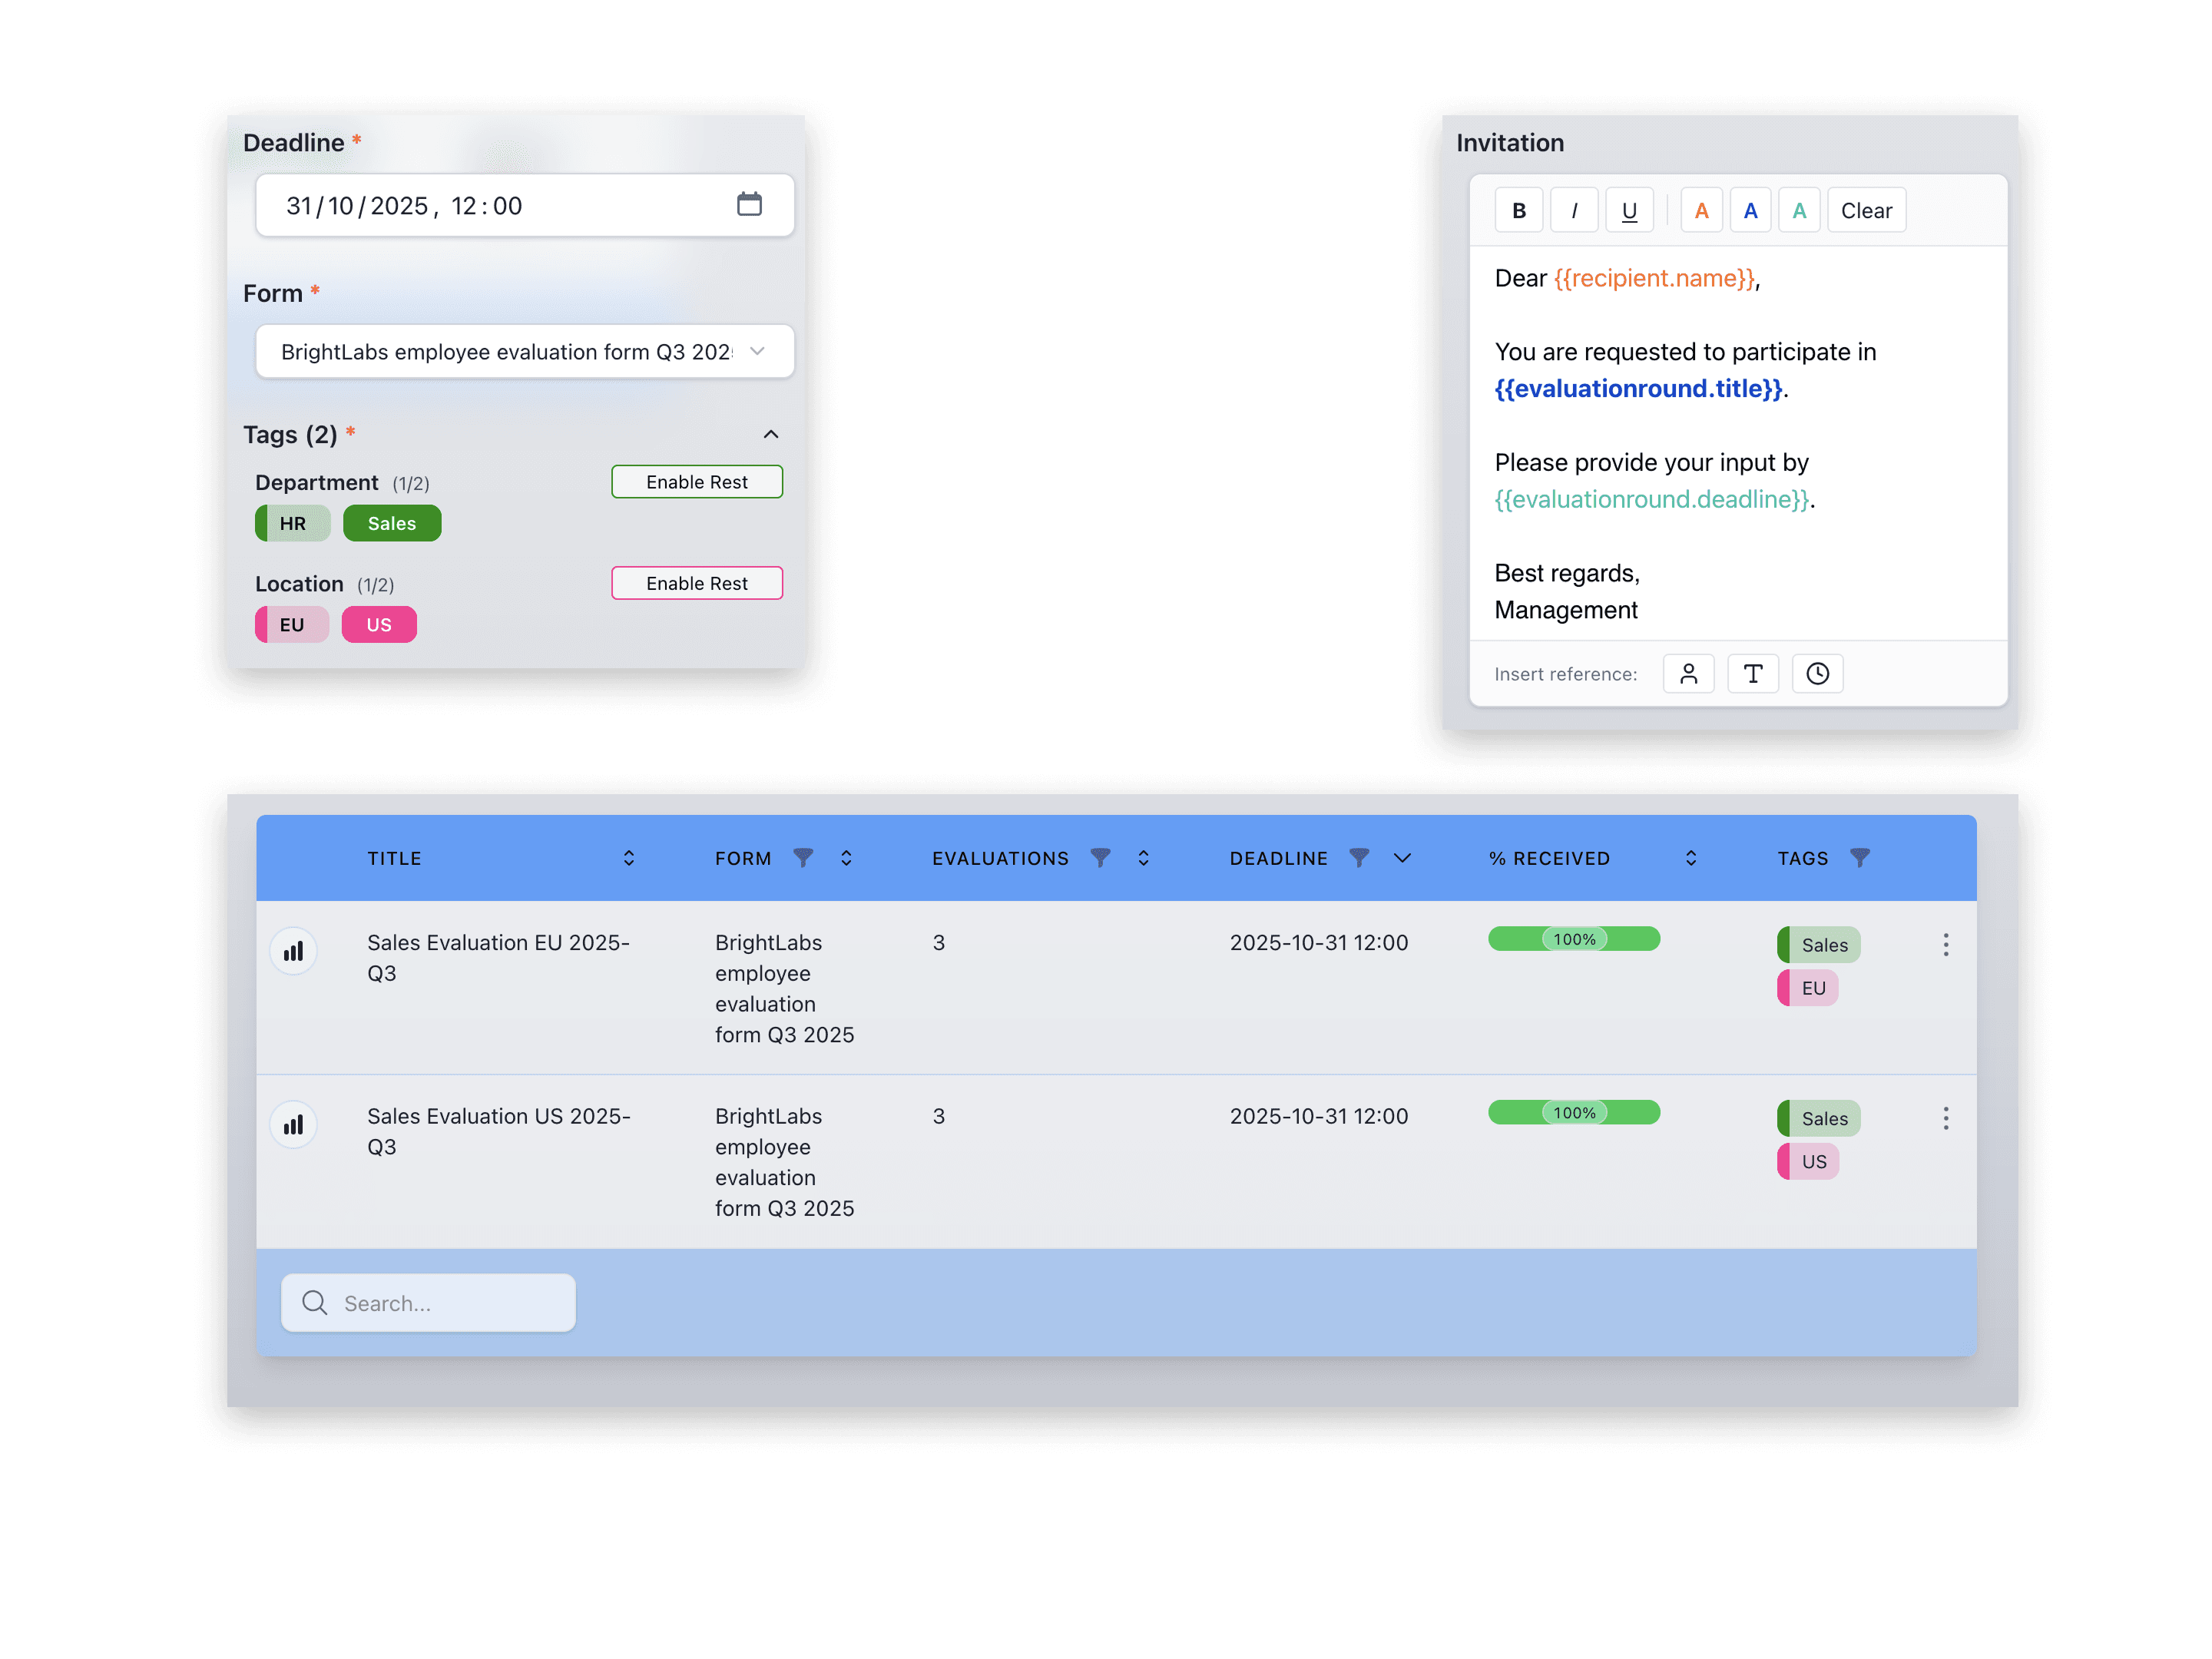The image size is (2212, 1659).
Task: Toggle the US location tag
Action: (x=379, y=624)
